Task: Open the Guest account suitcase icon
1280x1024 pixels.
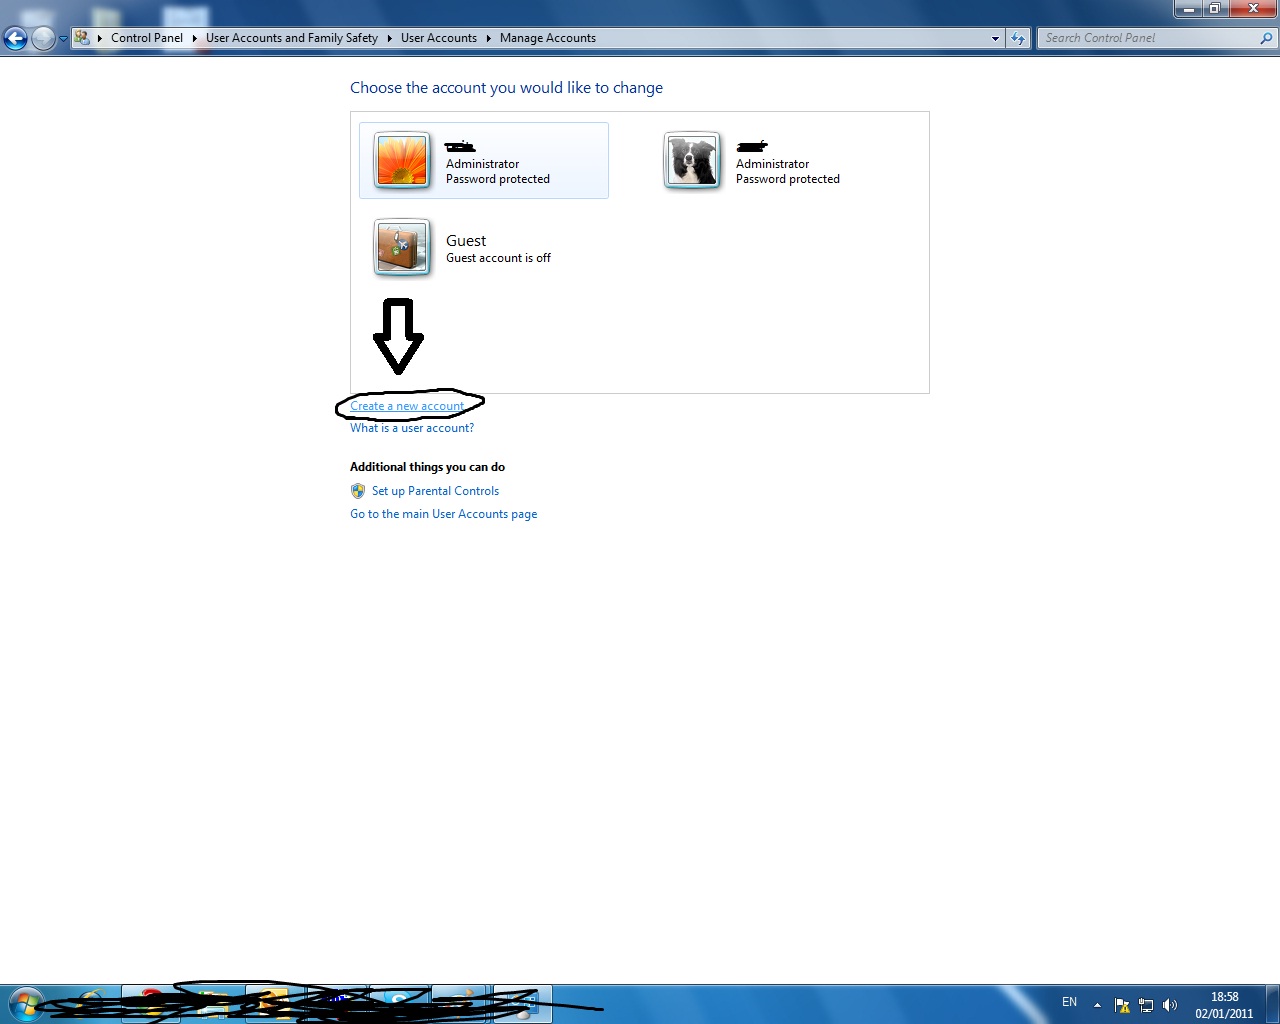Action: (402, 247)
